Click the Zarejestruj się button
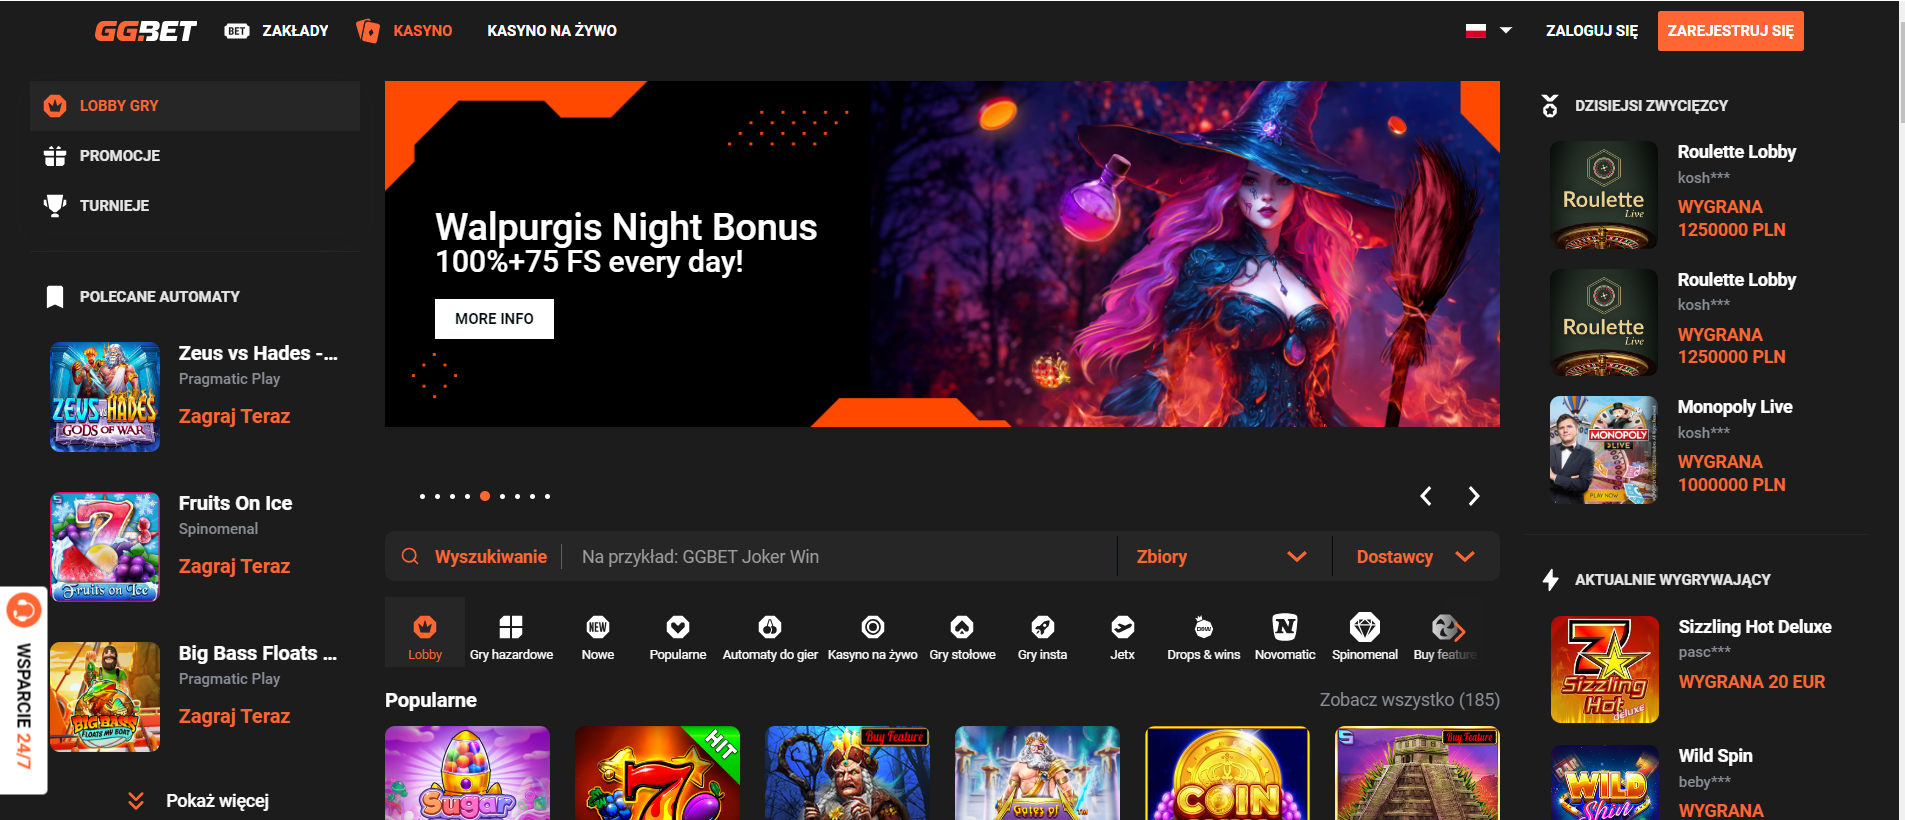 point(1730,31)
